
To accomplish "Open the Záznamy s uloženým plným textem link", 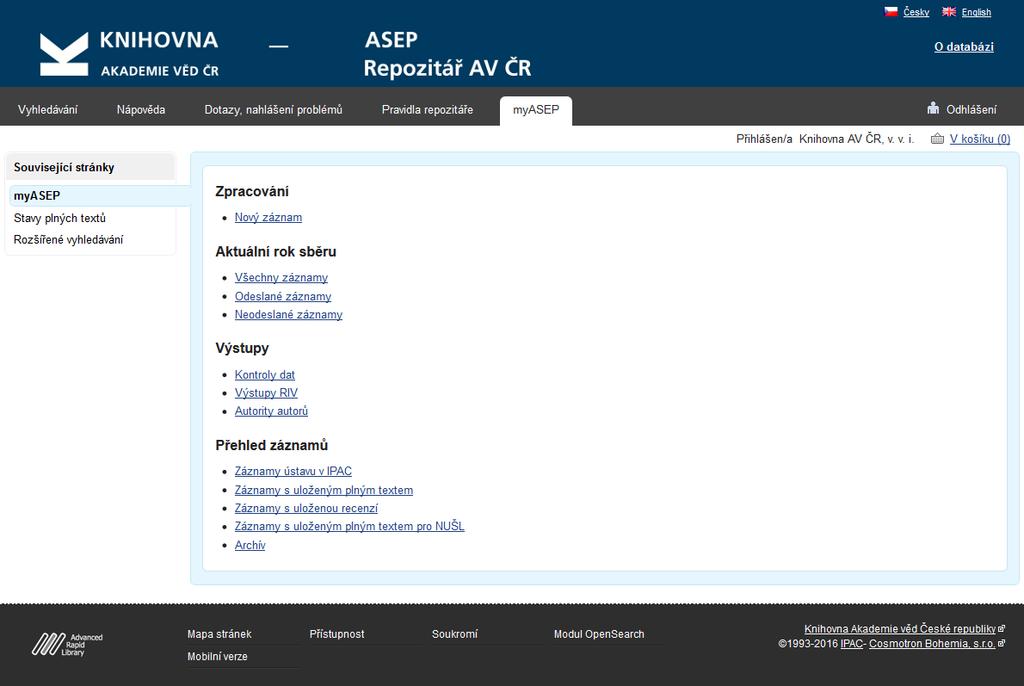I will (x=324, y=490).
